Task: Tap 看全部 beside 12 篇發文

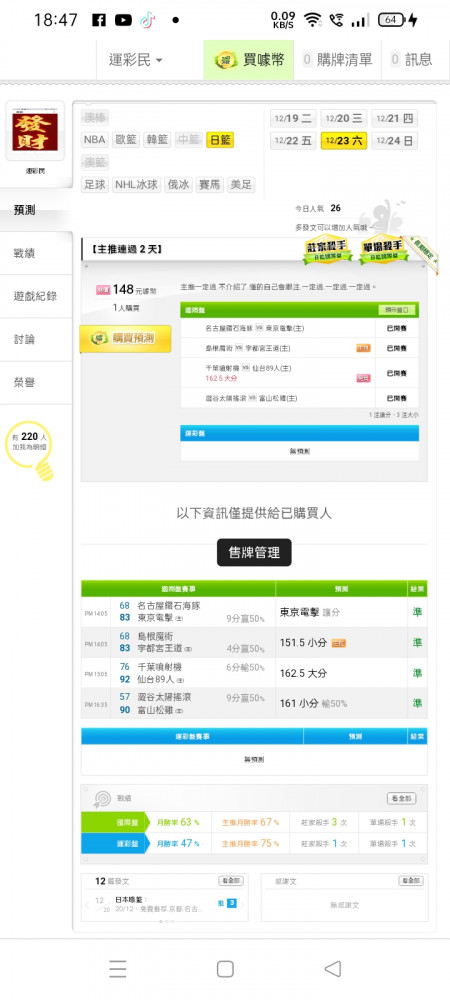Action: [231, 881]
